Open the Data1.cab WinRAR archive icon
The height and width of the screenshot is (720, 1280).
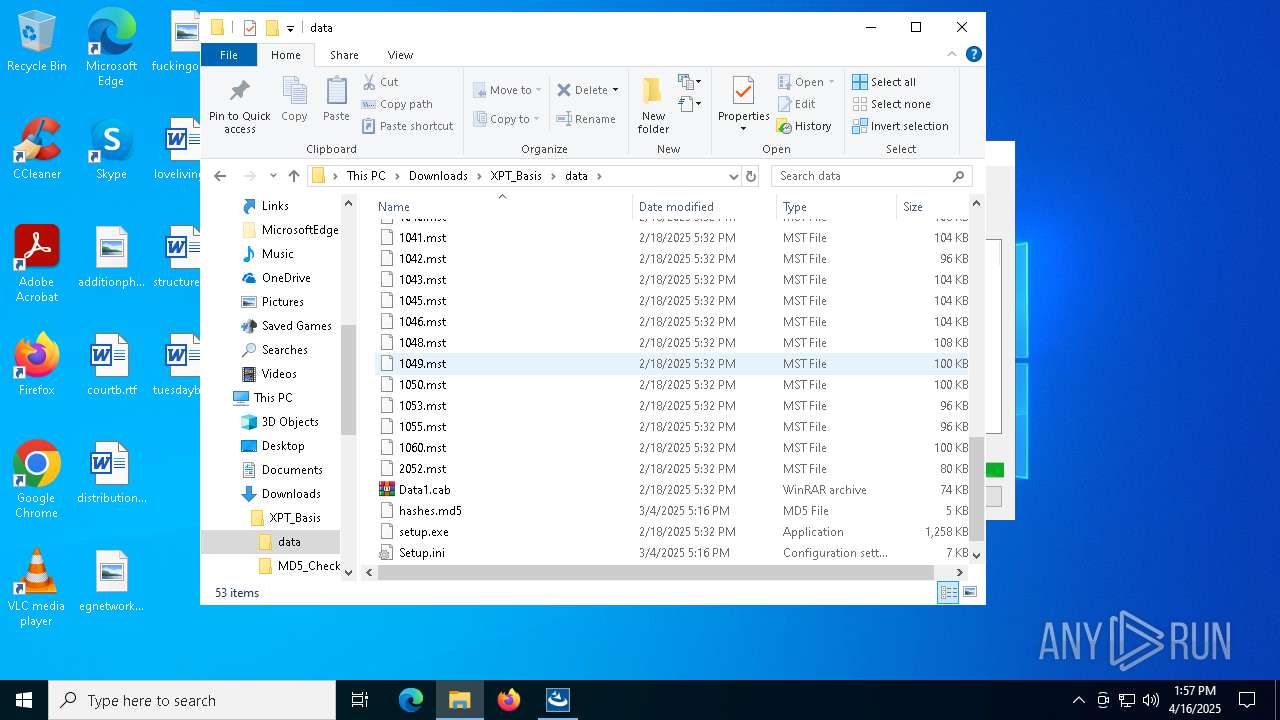(387, 490)
